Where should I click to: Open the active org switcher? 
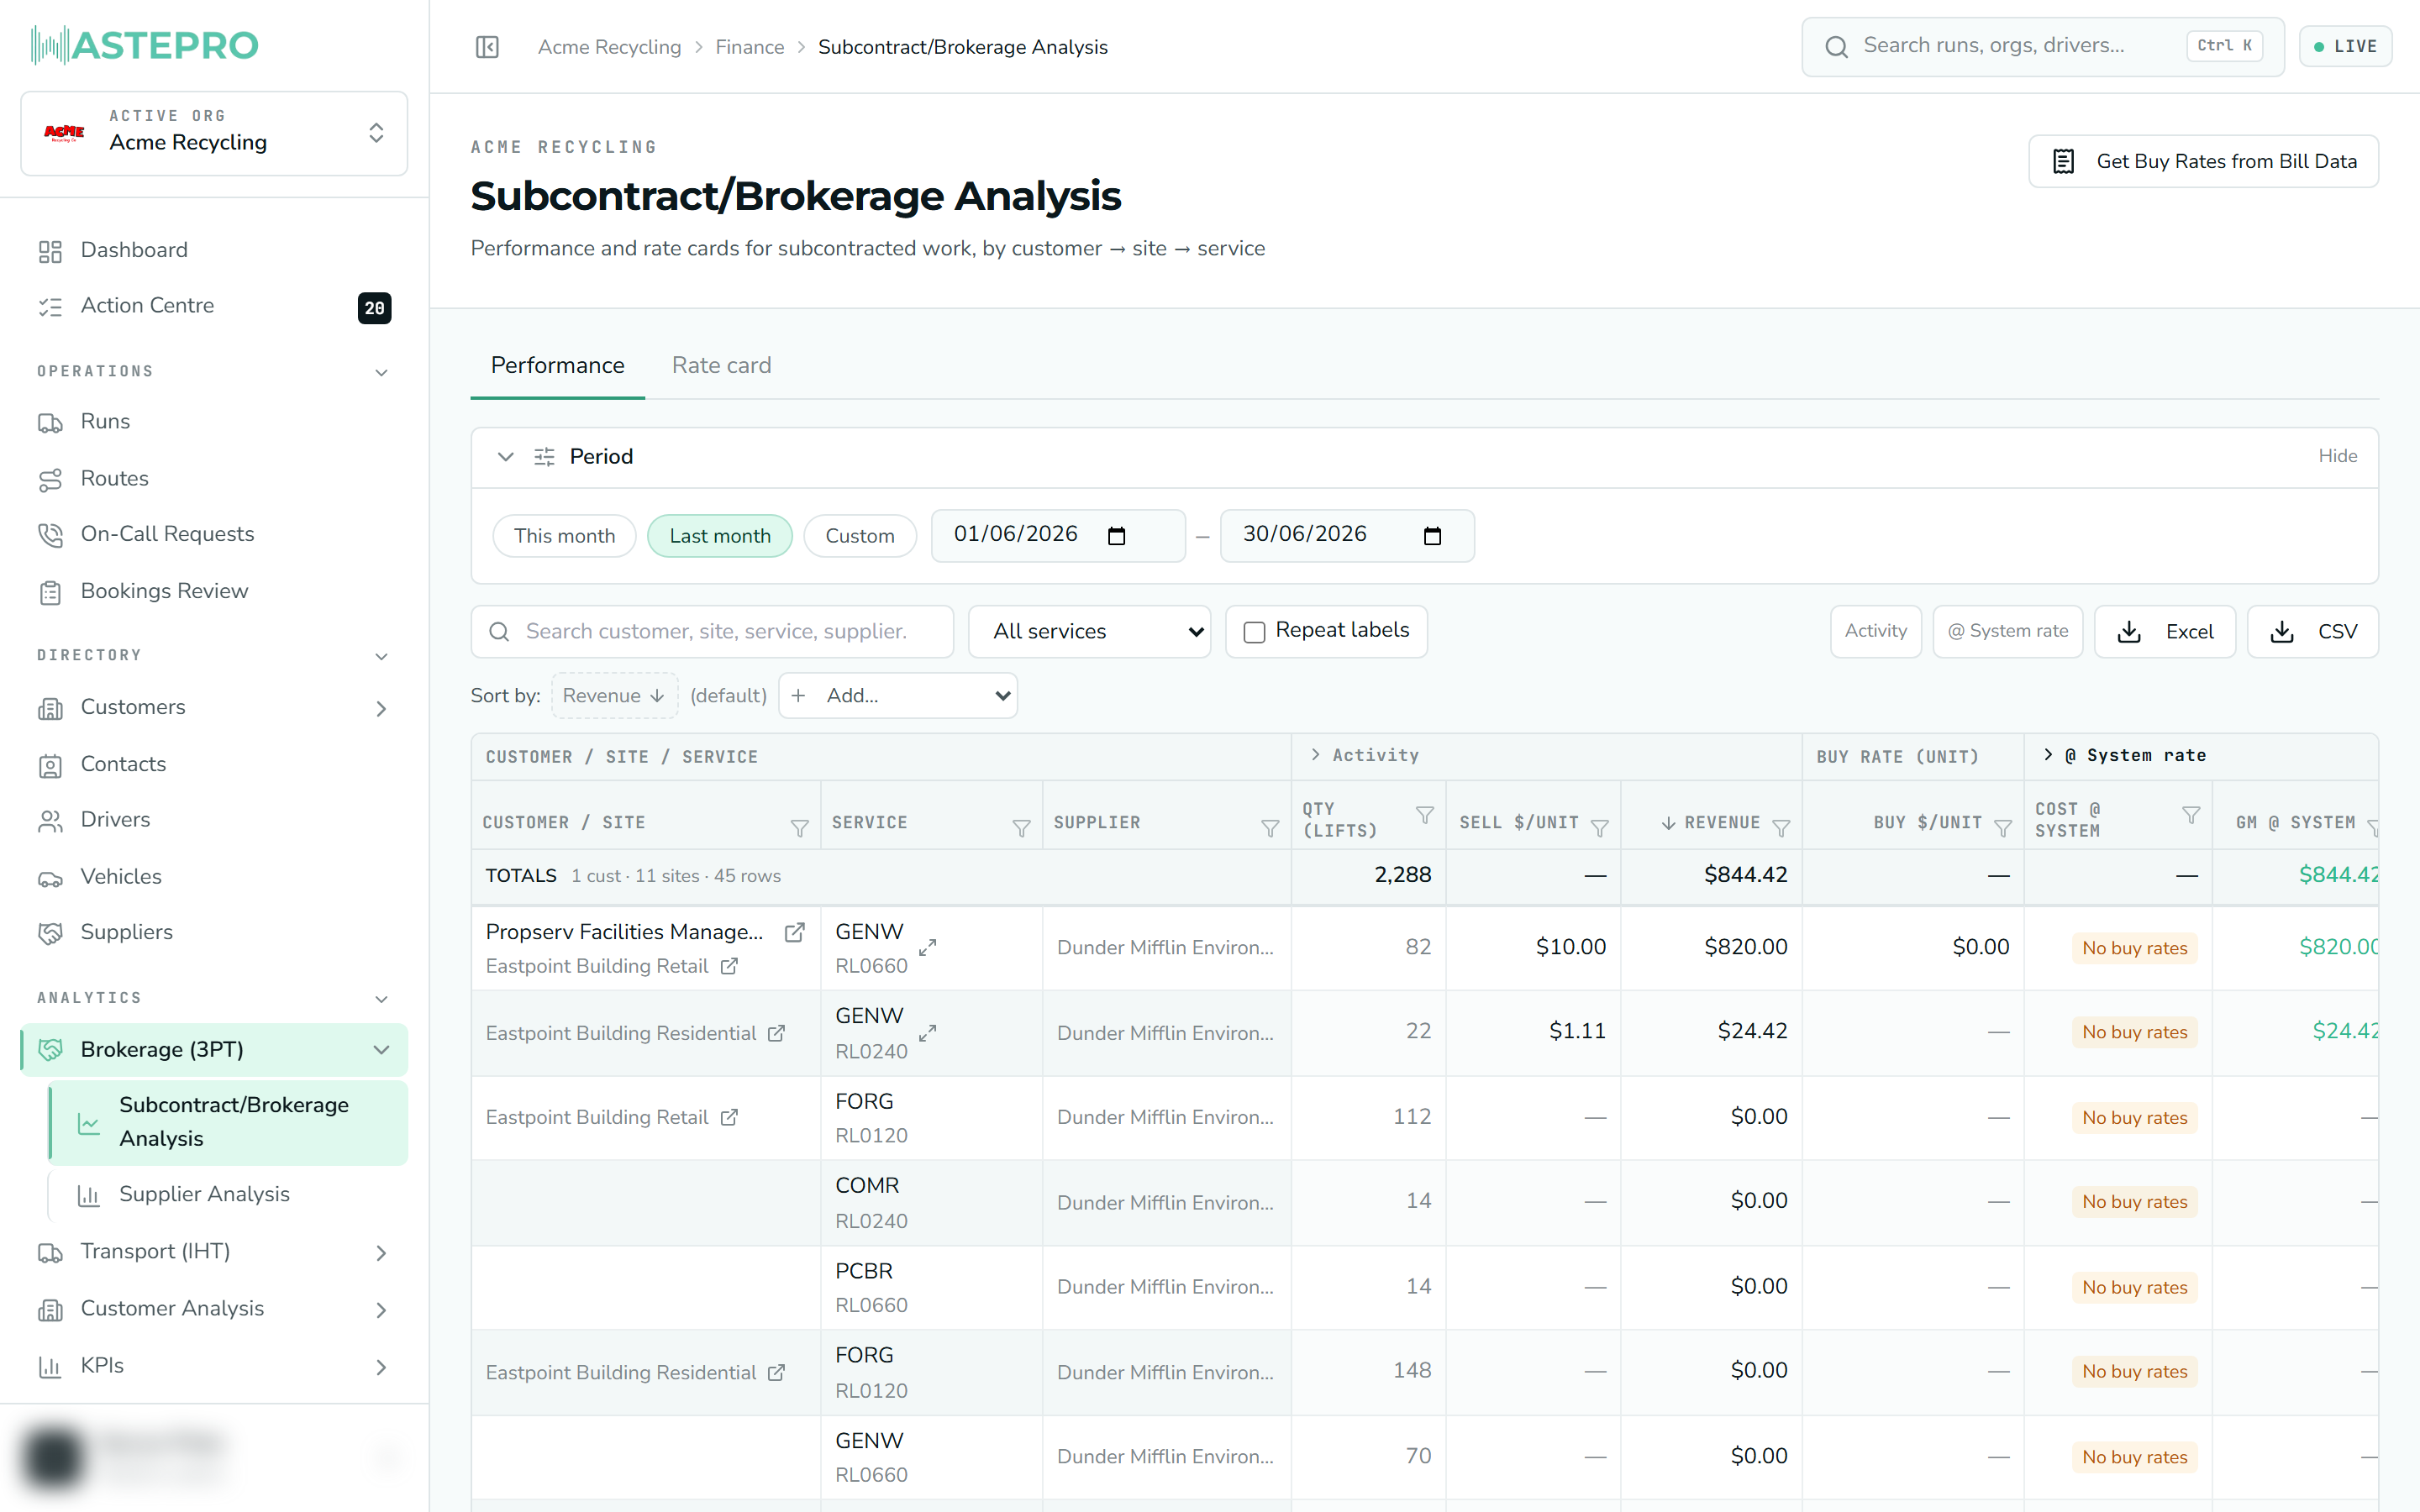pyautogui.click(x=214, y=133)
